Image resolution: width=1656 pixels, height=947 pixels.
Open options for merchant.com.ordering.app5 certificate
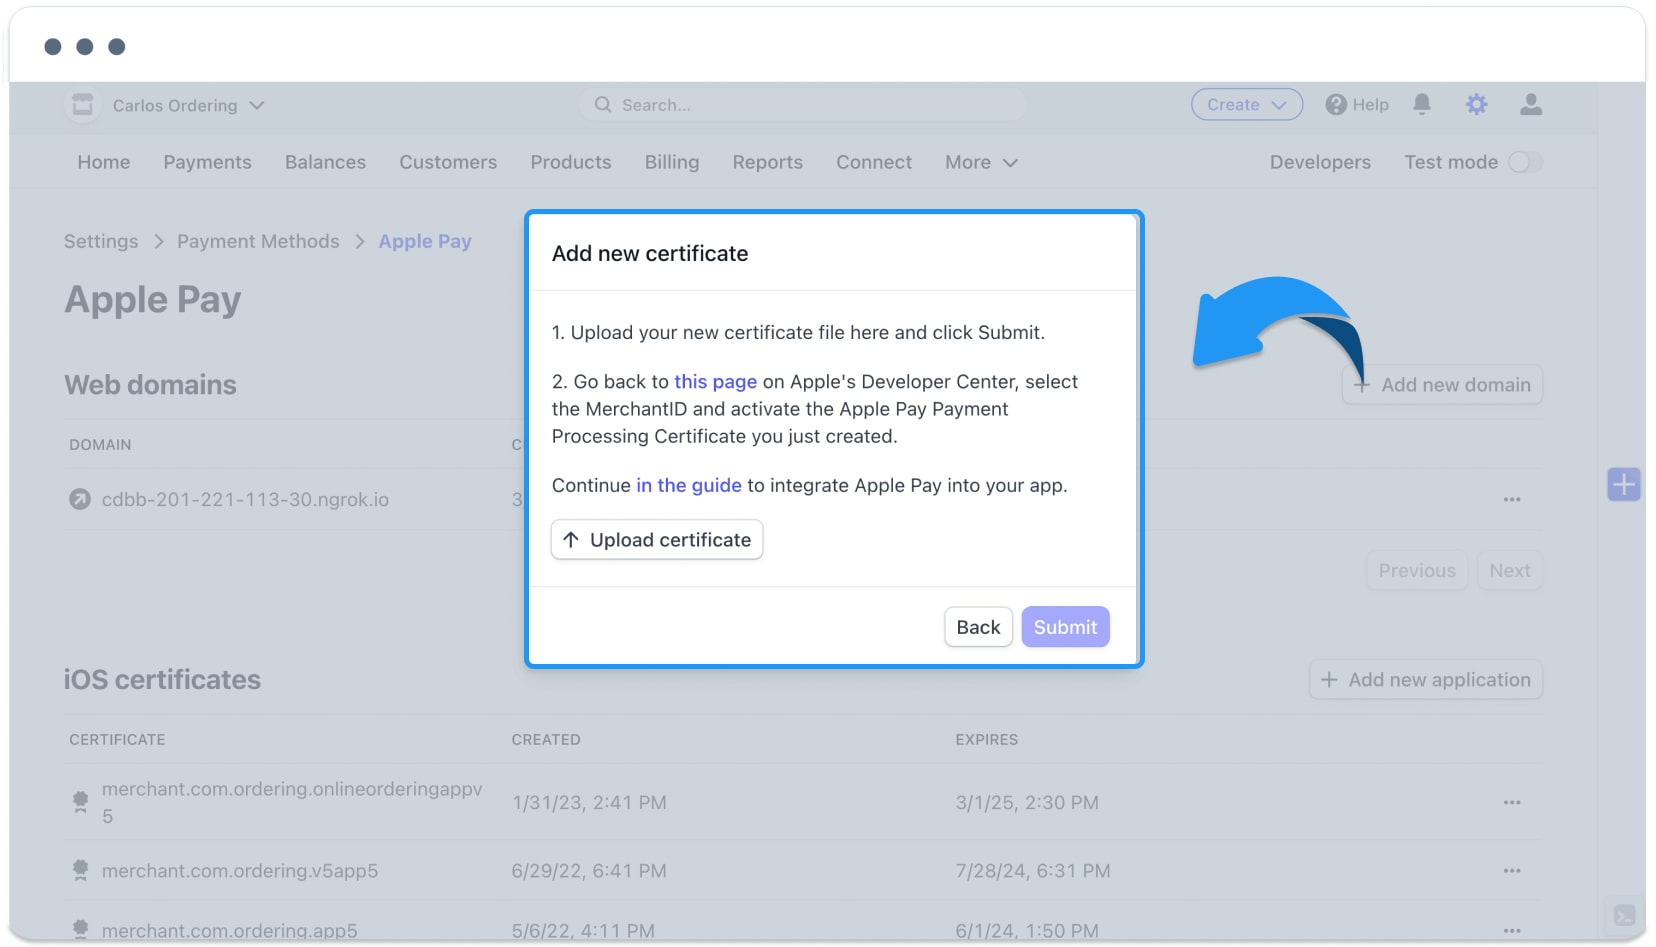click(x=1512, y=930)
